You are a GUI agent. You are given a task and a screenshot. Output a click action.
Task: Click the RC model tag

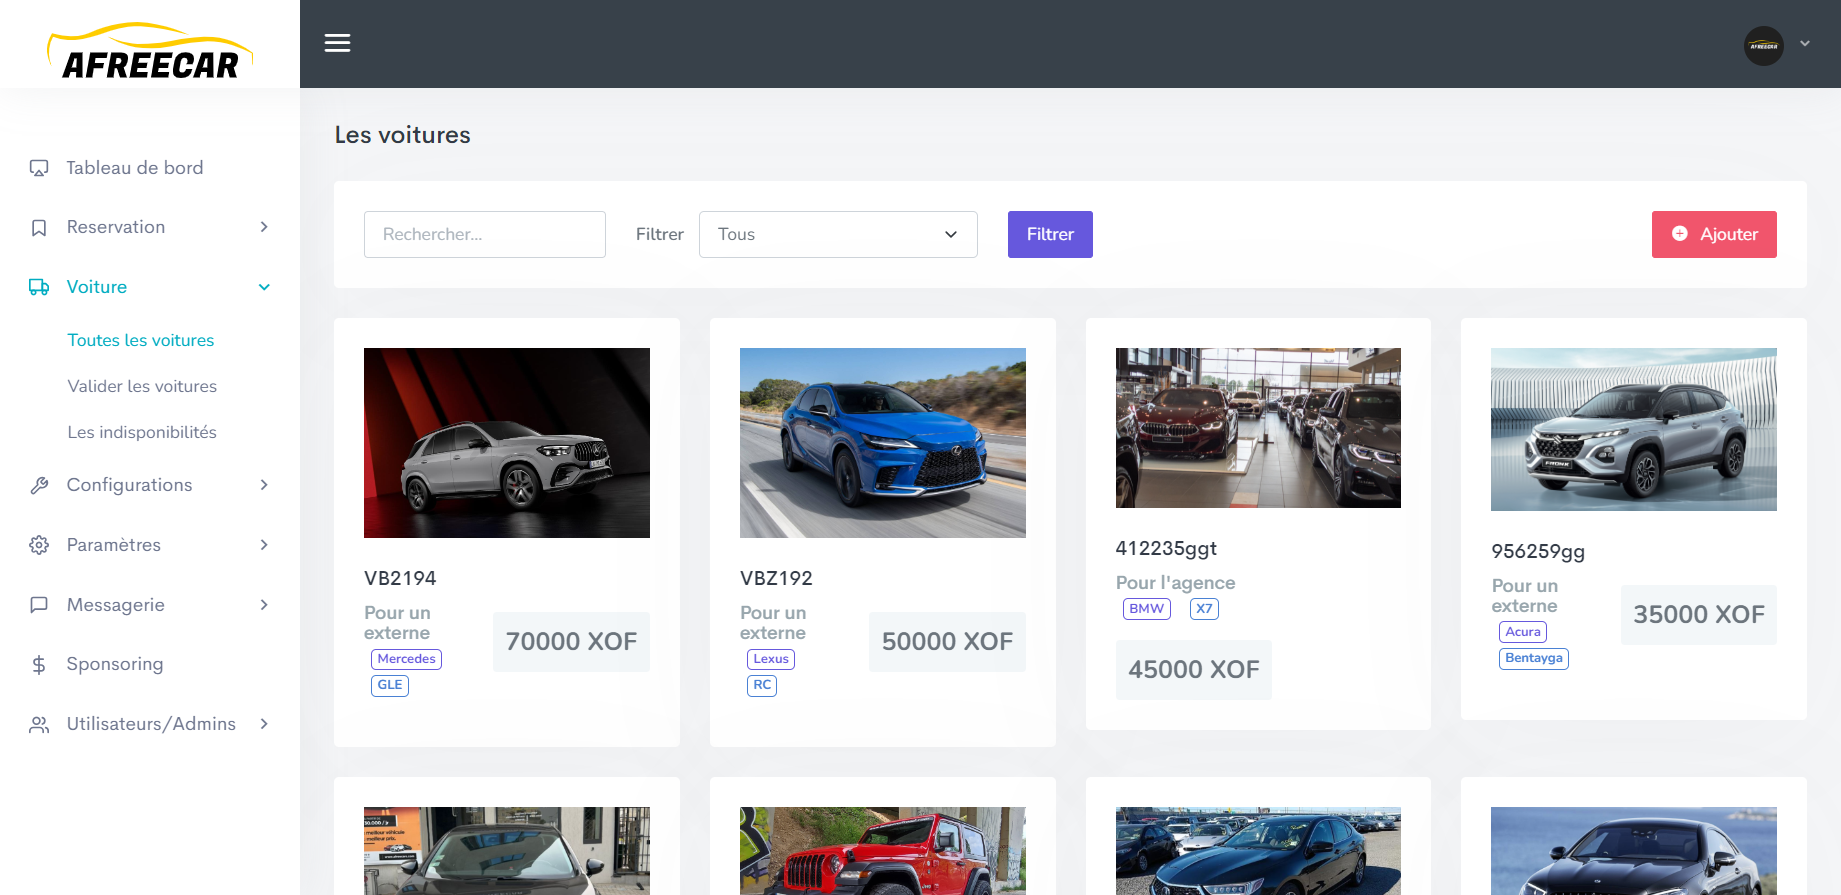coord(762,685)
